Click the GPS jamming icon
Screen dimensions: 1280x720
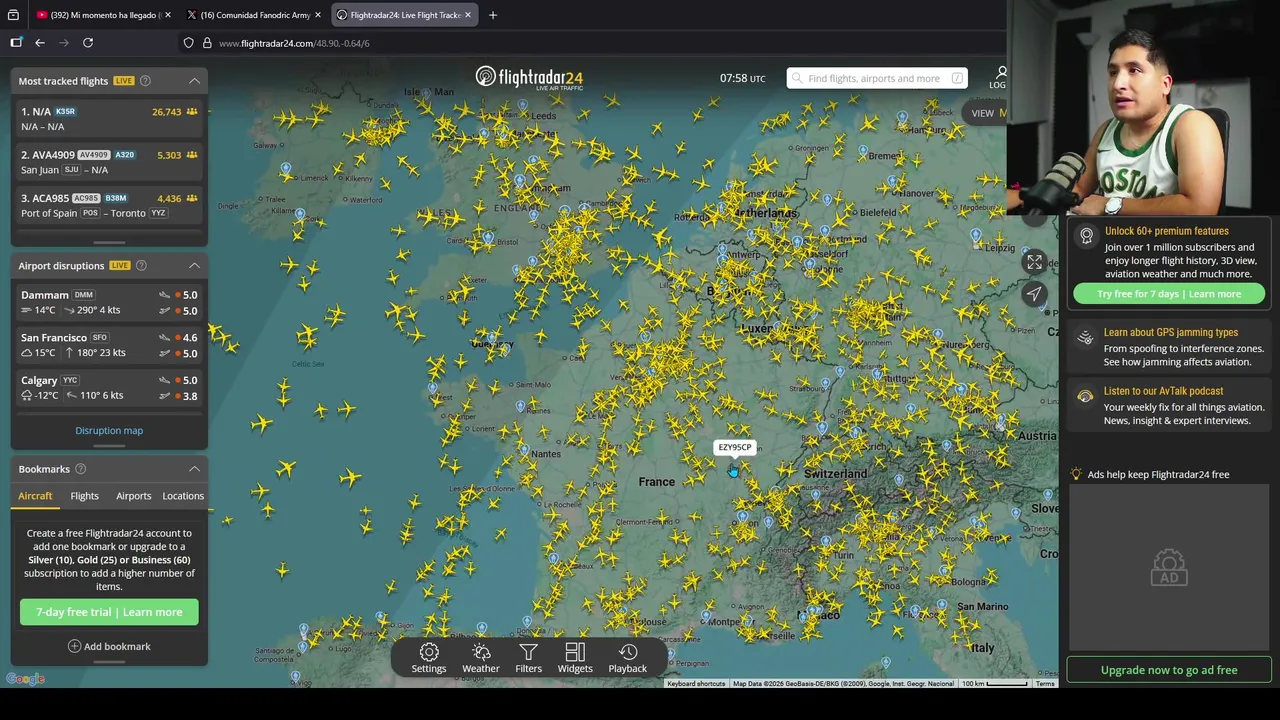(x=1085, y=338)
